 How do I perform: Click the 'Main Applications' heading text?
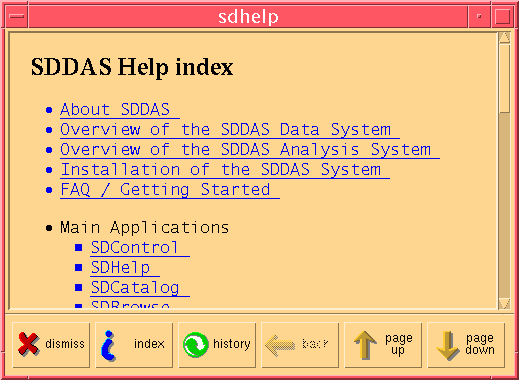[145, 228]
